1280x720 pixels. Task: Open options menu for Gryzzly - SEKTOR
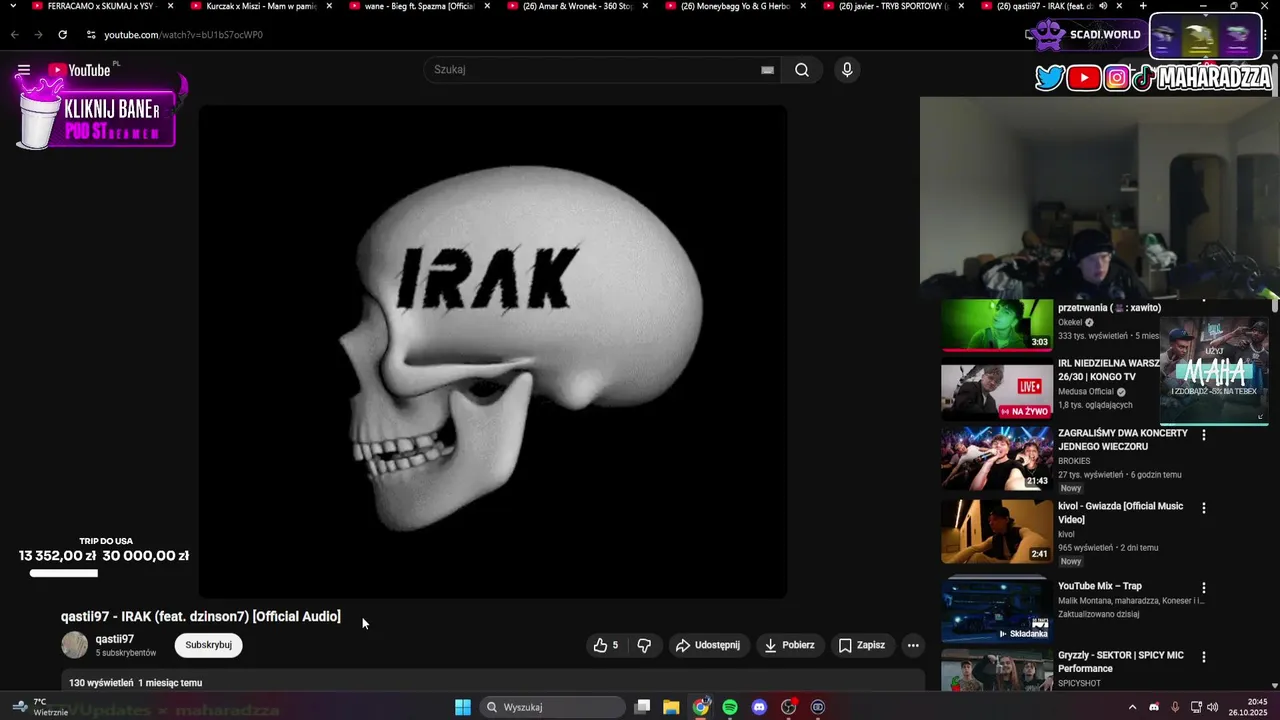click(x=1203, y=657)
